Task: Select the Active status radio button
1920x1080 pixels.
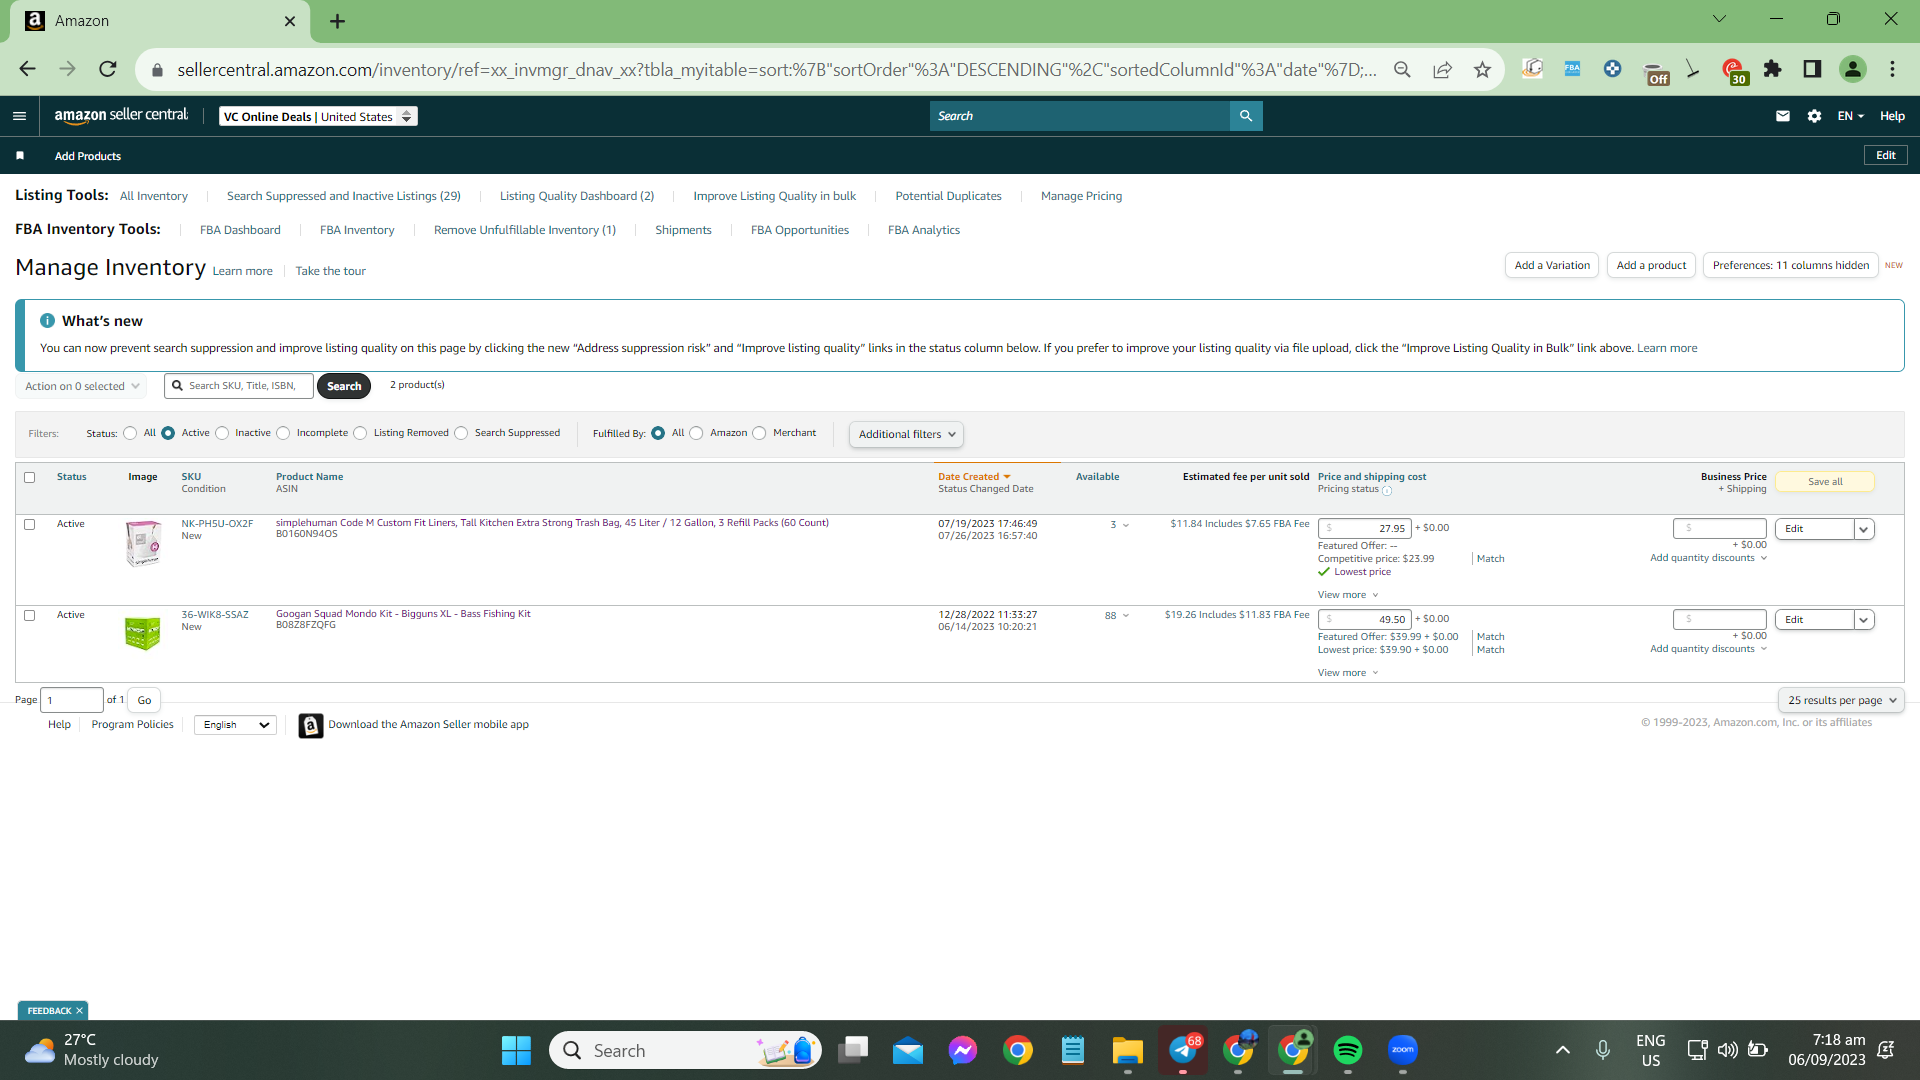Action: coord(168,434)
